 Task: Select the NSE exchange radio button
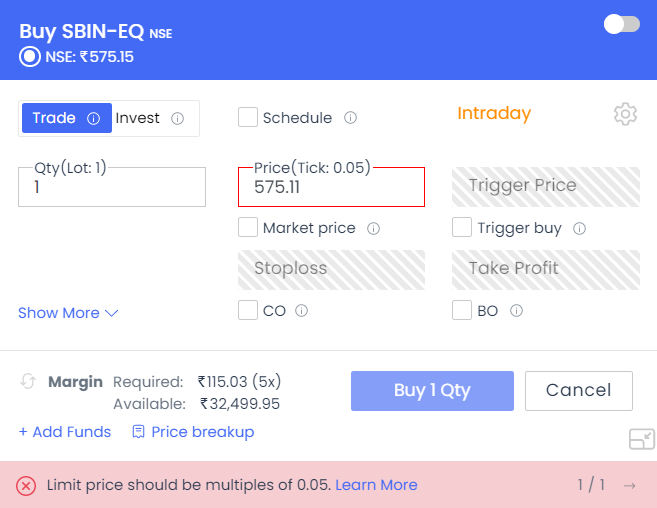[30, 57]
